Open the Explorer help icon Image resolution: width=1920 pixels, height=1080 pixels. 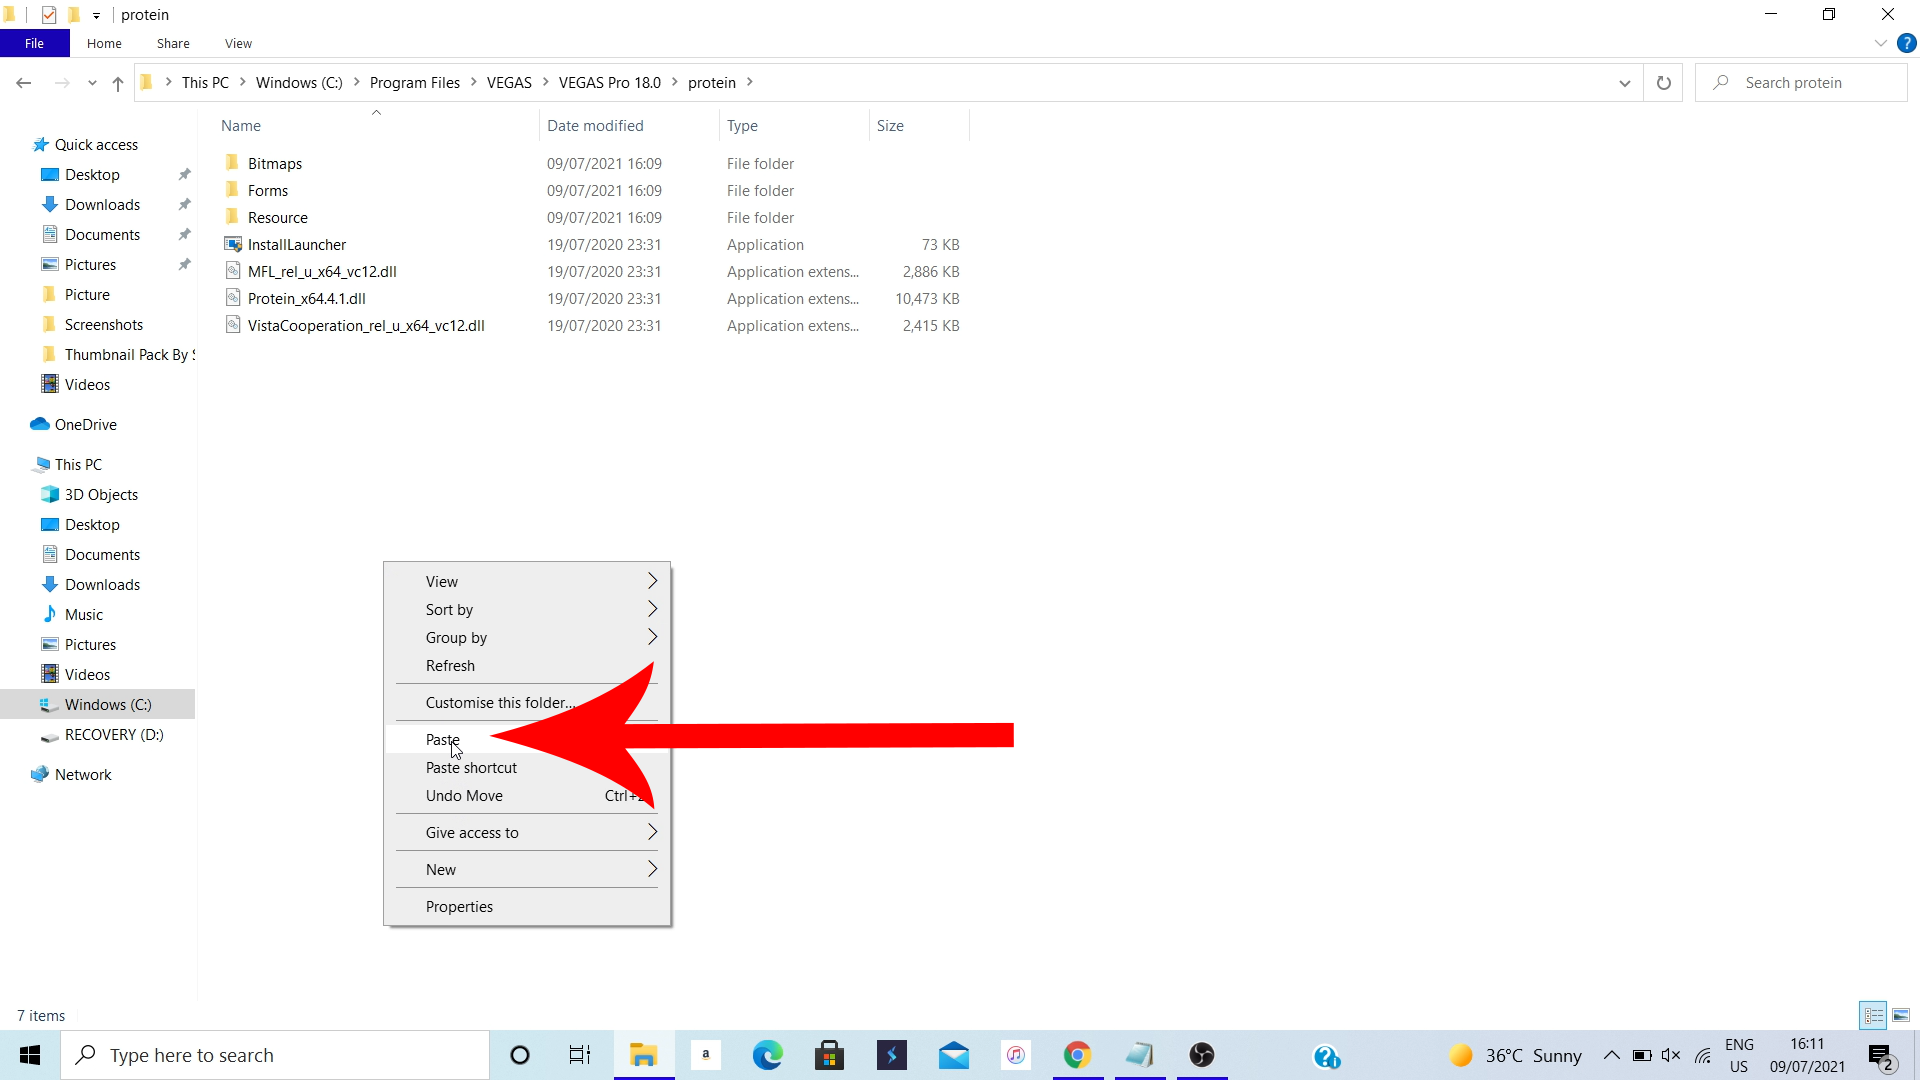click(x=1907, y=43)
